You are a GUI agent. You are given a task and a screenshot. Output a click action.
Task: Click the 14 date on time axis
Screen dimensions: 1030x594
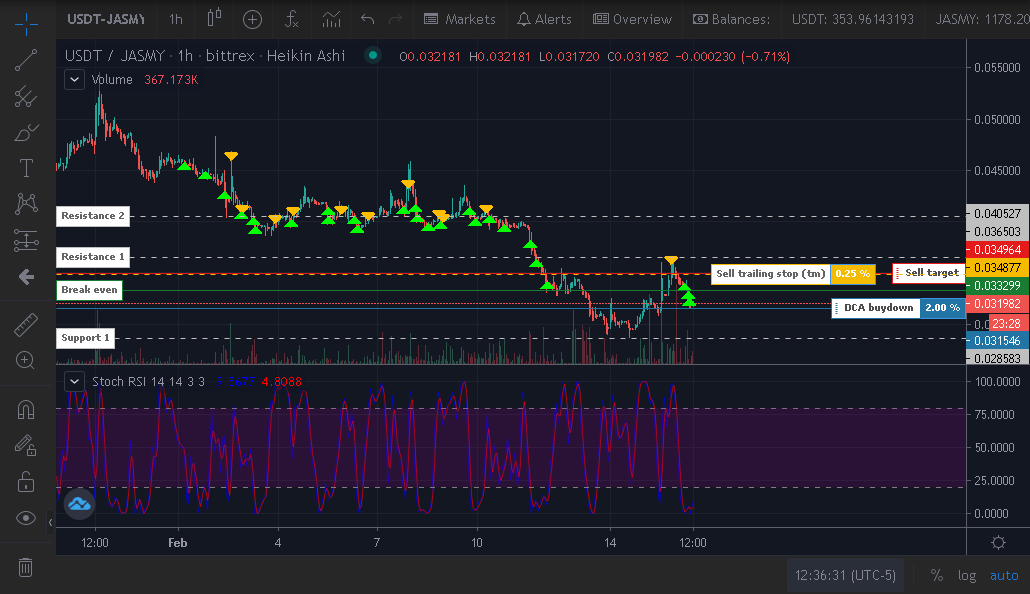(x=610, y=543)
